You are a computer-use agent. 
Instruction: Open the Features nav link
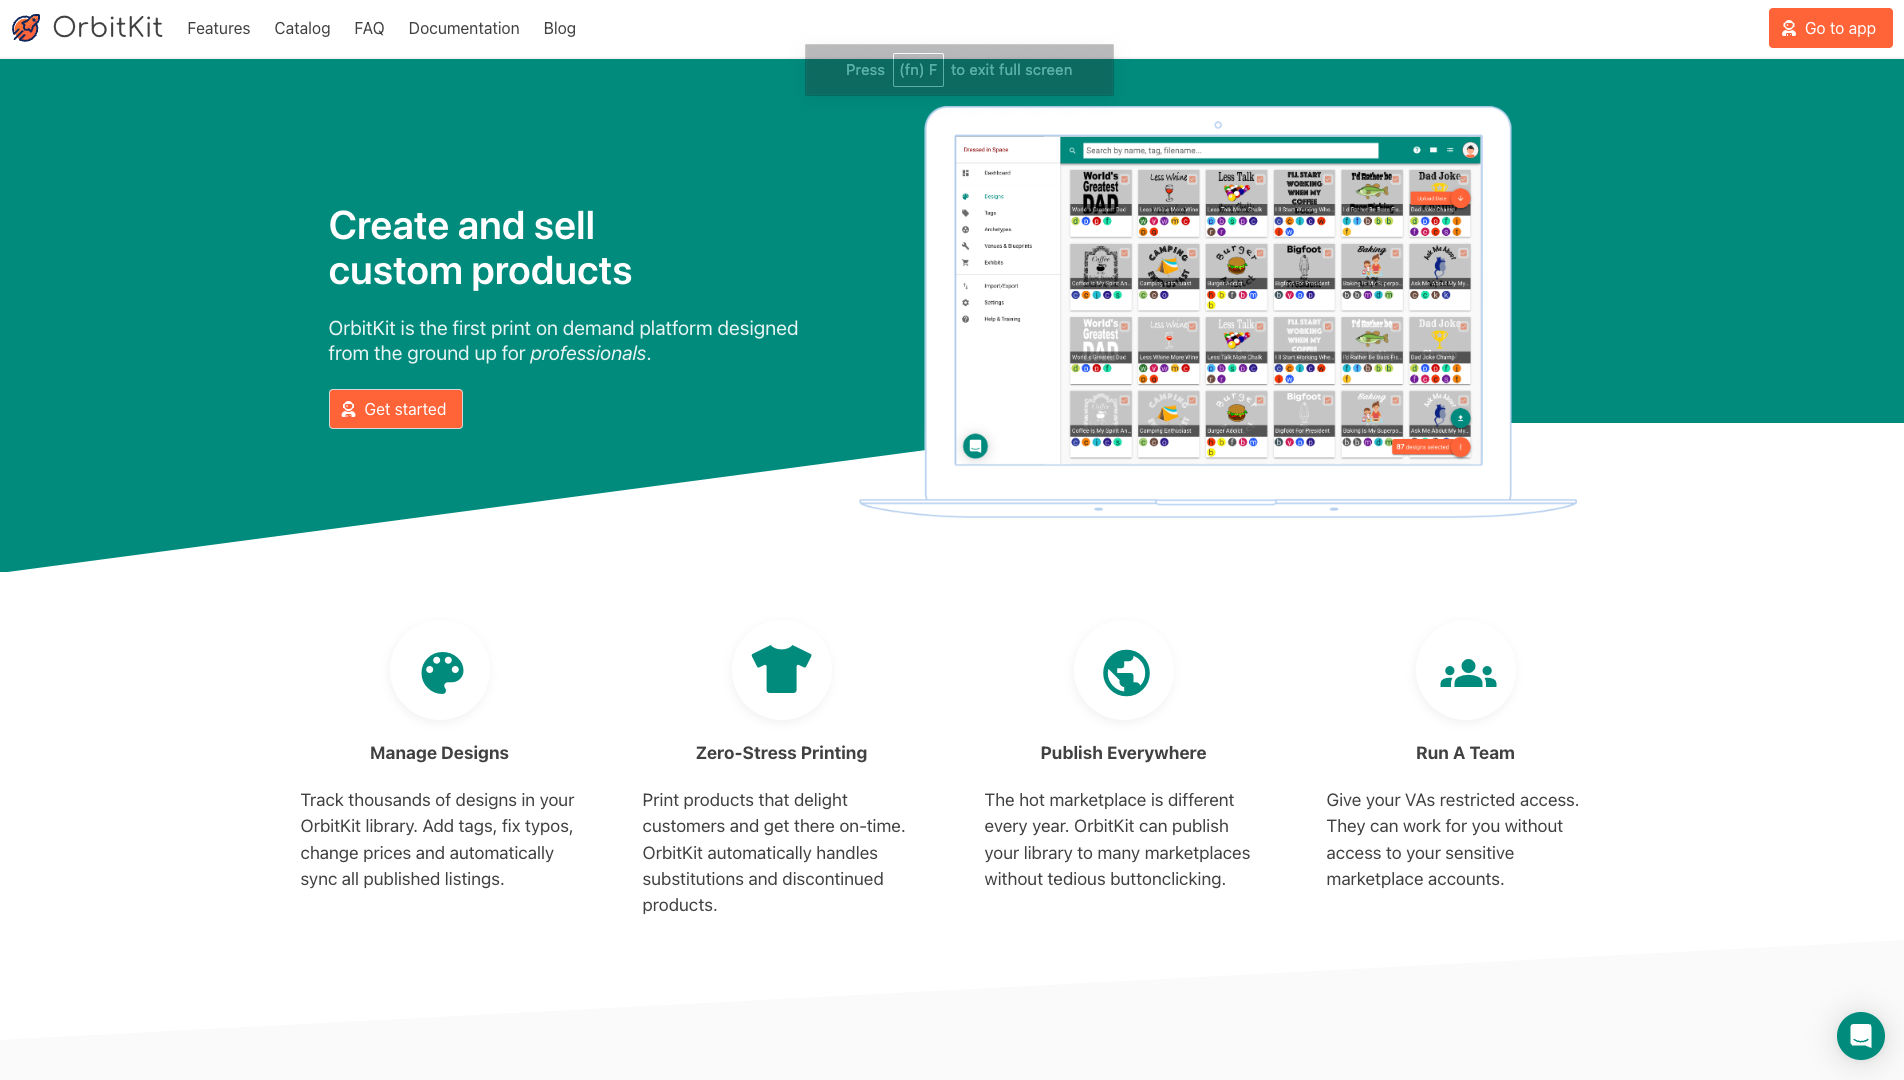tap(218, 28)
